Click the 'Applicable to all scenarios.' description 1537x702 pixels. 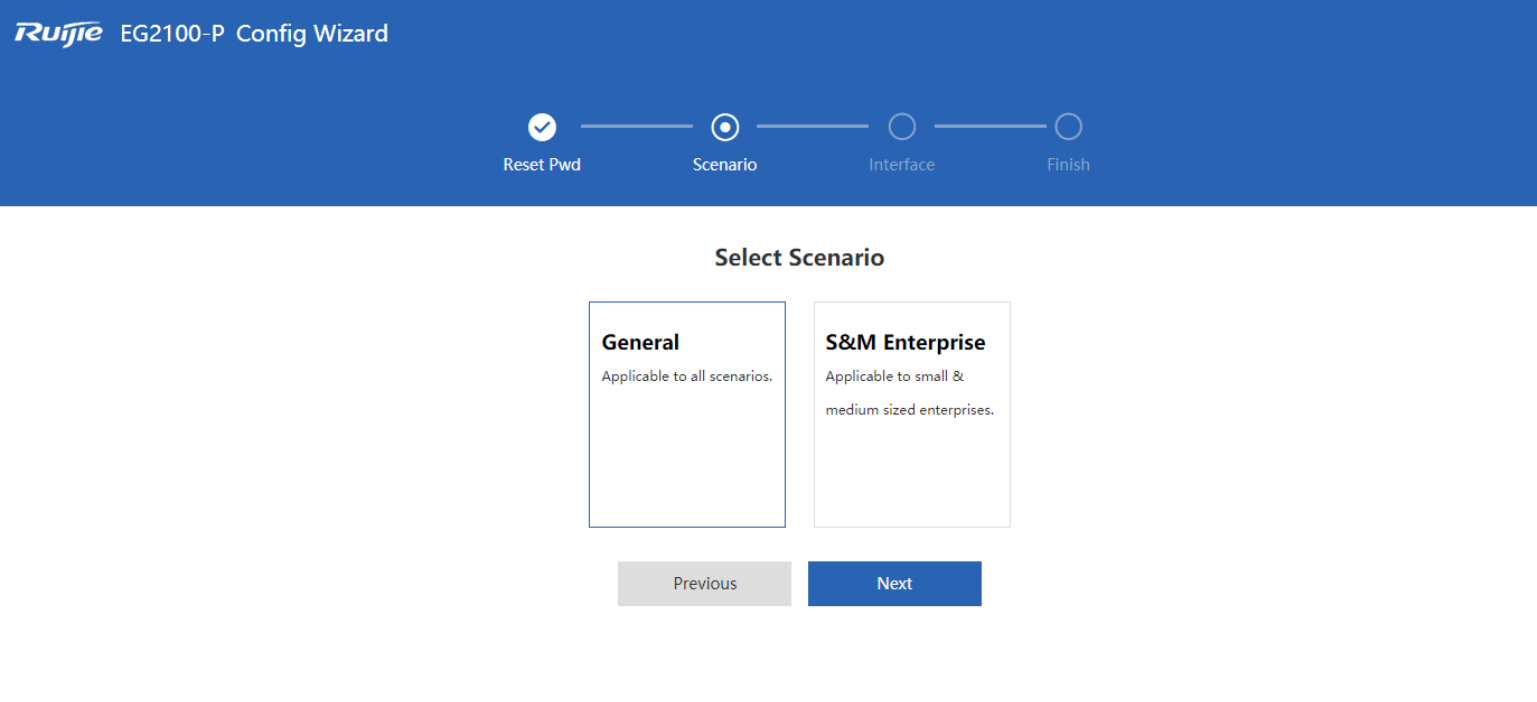[687, 377]
